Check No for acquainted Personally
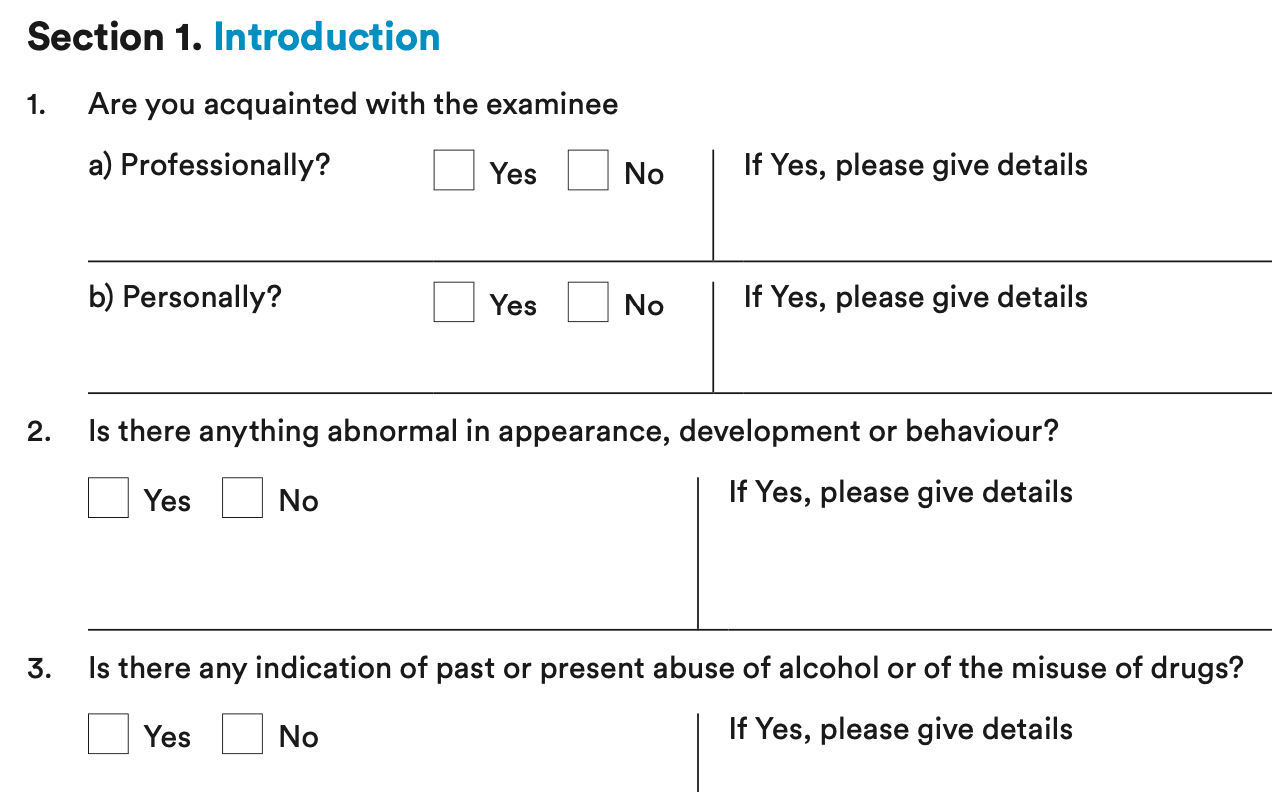The height and width of the screenshot is (792, 1272). click(x=588, y=302)
